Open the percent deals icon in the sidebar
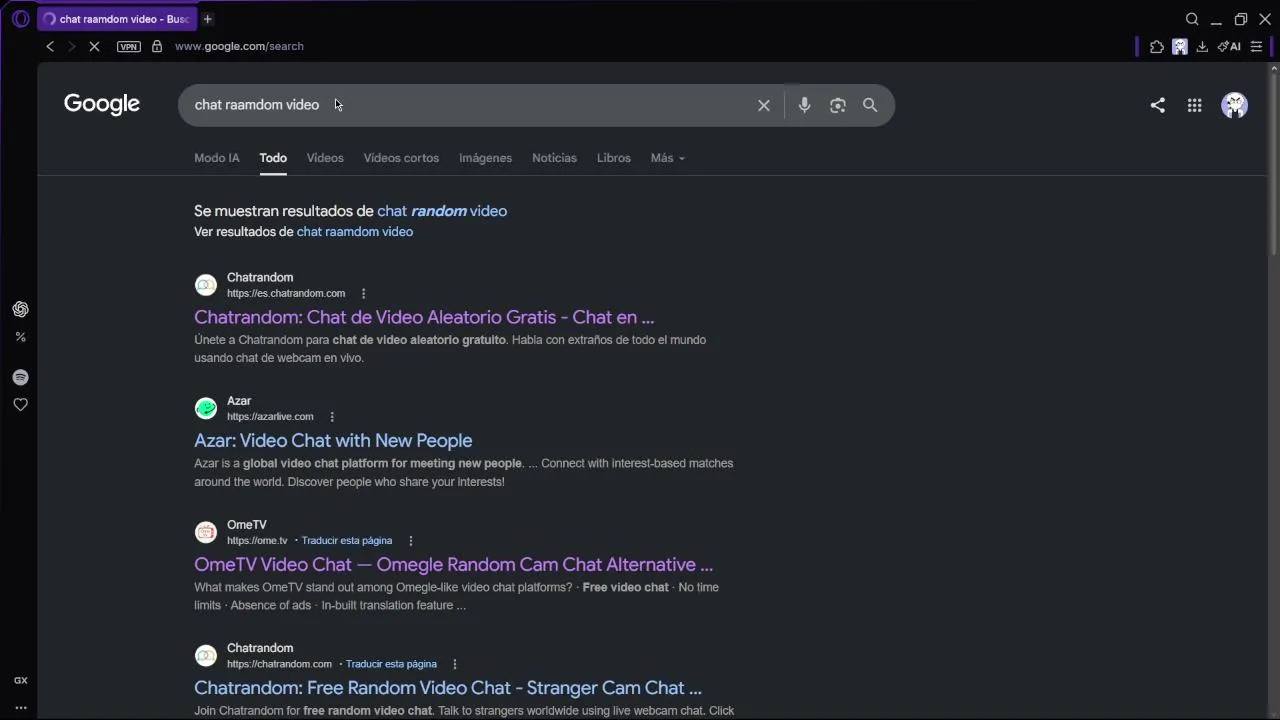Viewport: 1280px width, 720px height. pyautogui.click(x=20, y=337)
